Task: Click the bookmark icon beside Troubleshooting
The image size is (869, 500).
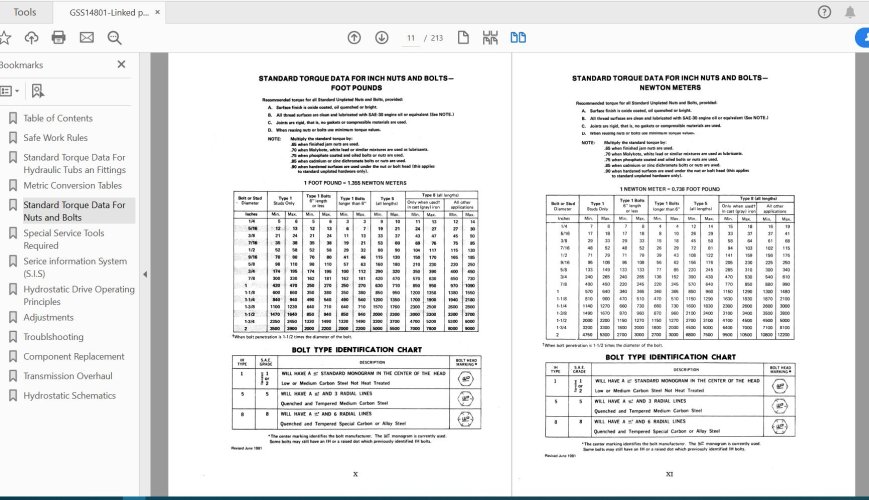Action: tap(13, 336)
